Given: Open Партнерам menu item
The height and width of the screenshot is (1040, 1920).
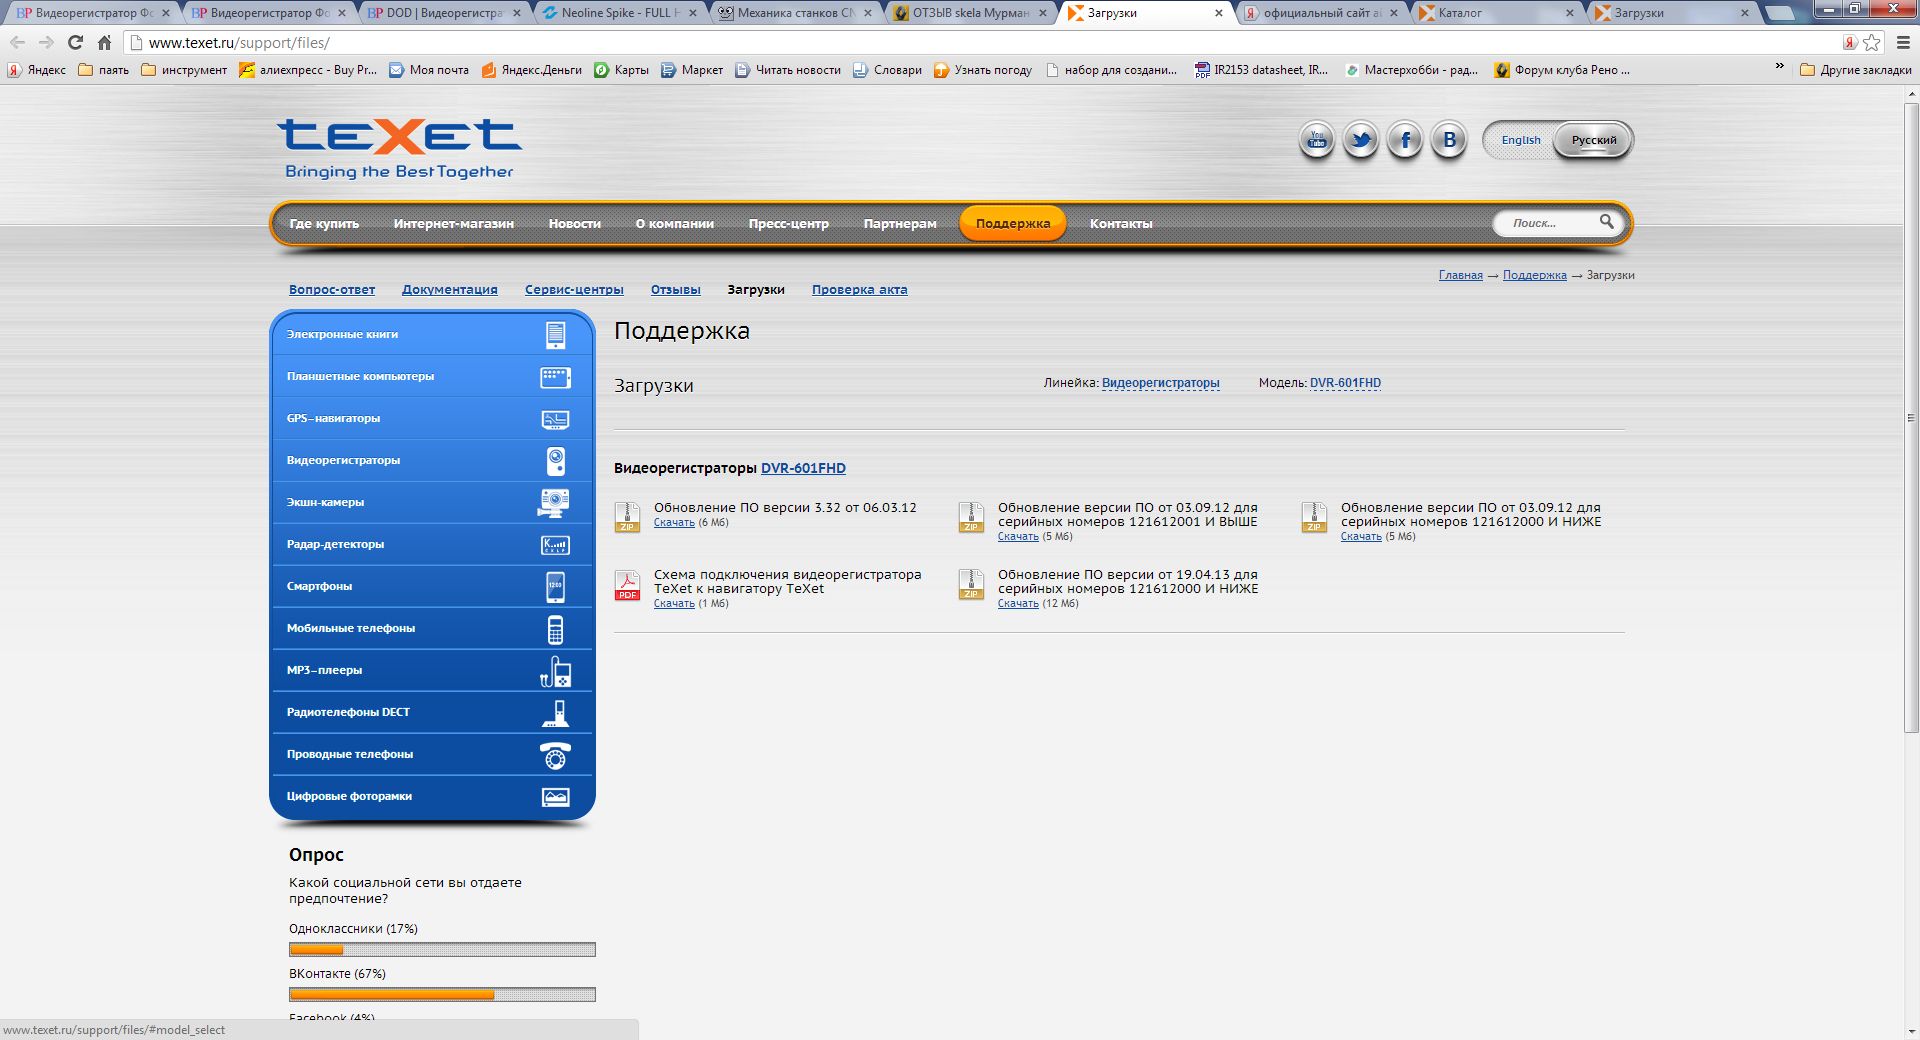Looking at the screenshot, I should (900, 223).
